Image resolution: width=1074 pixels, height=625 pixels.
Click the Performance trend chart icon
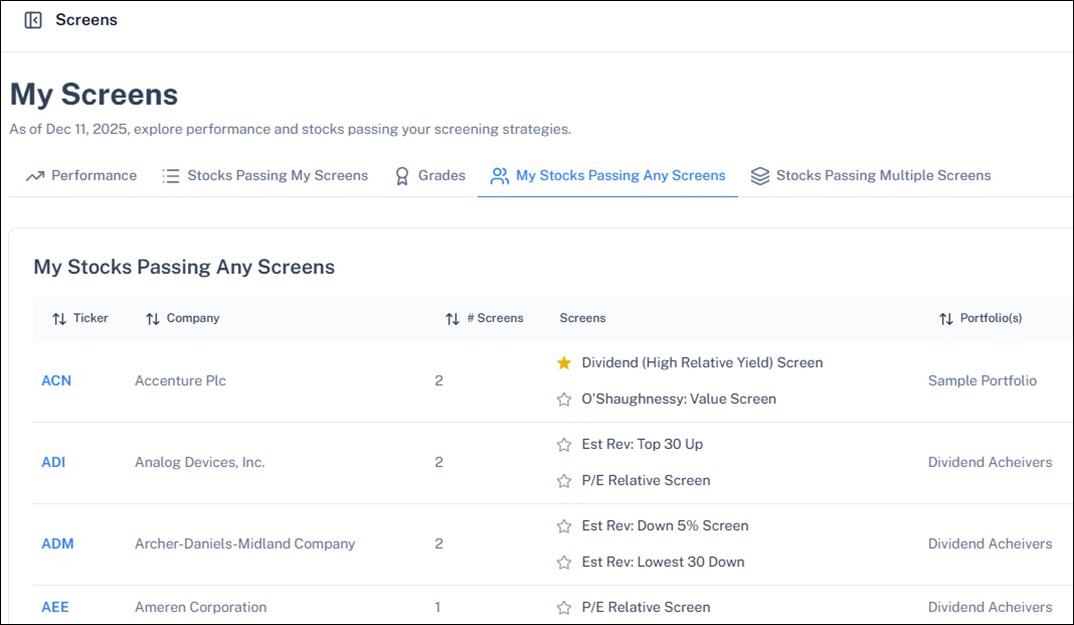click(x=35, y=176)
